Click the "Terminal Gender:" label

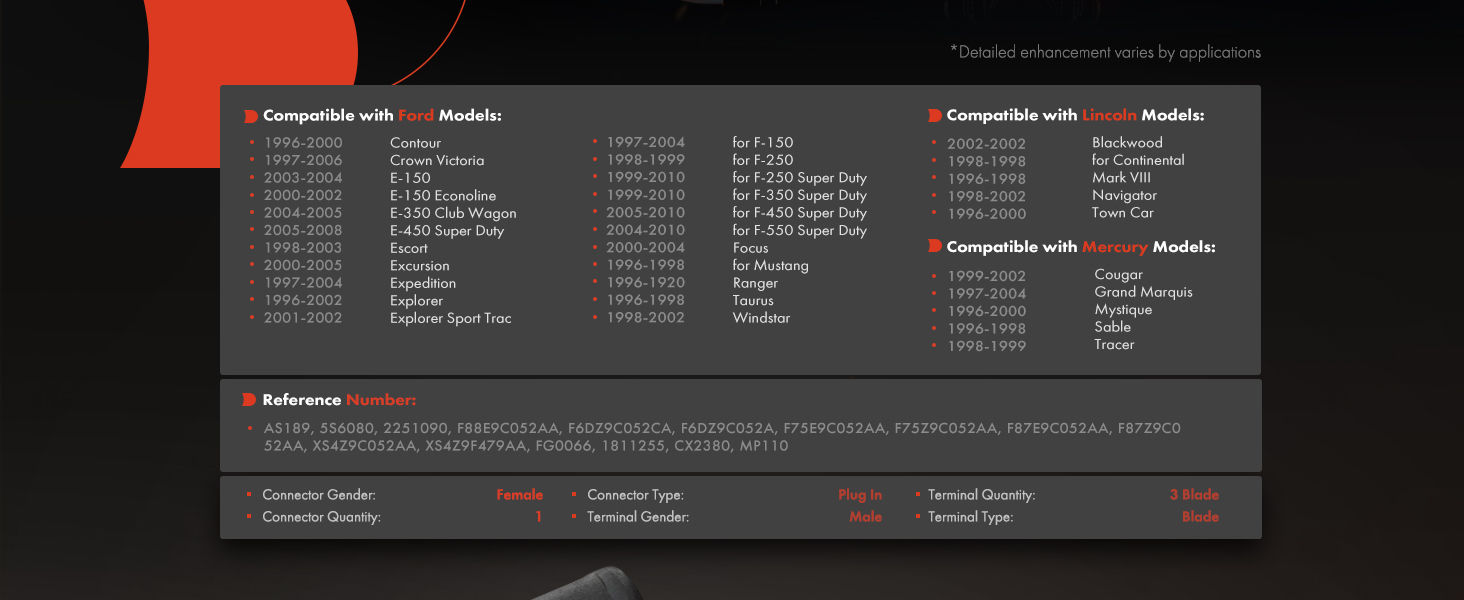[638, 517]
